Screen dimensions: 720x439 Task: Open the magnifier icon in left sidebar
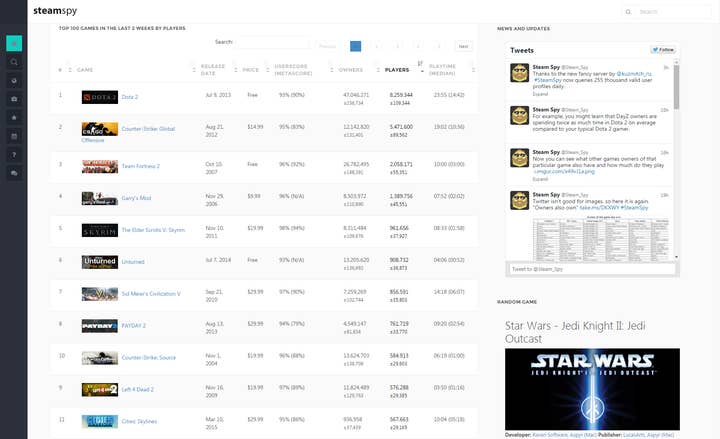(x=14, y=62)
